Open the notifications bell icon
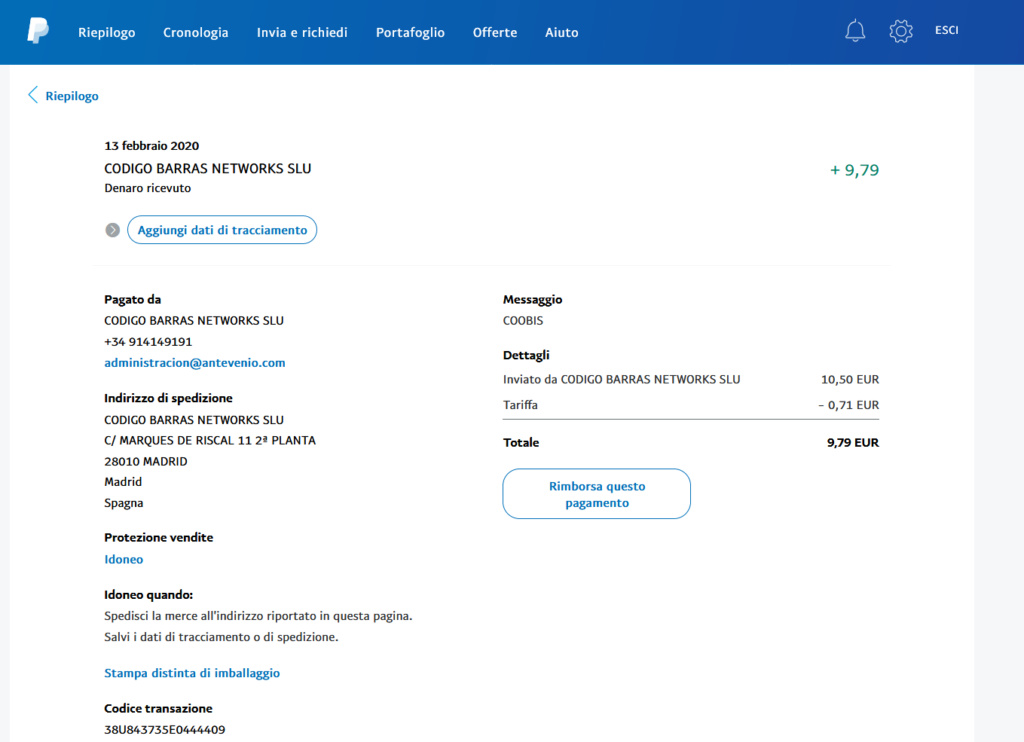Screen dimensions: 1024x742 click(855, 31)
